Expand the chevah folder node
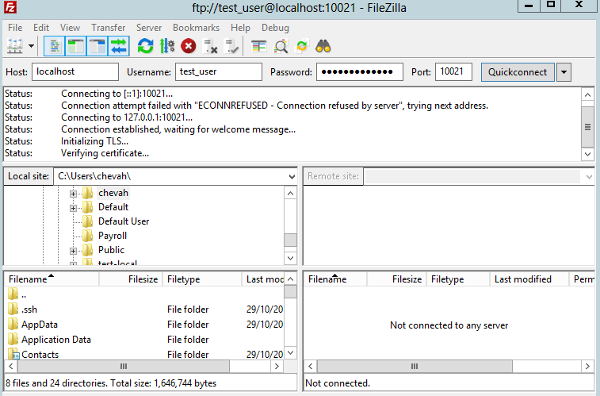The width and height of the screenshot is (600, 396). (x=73, y=194)
